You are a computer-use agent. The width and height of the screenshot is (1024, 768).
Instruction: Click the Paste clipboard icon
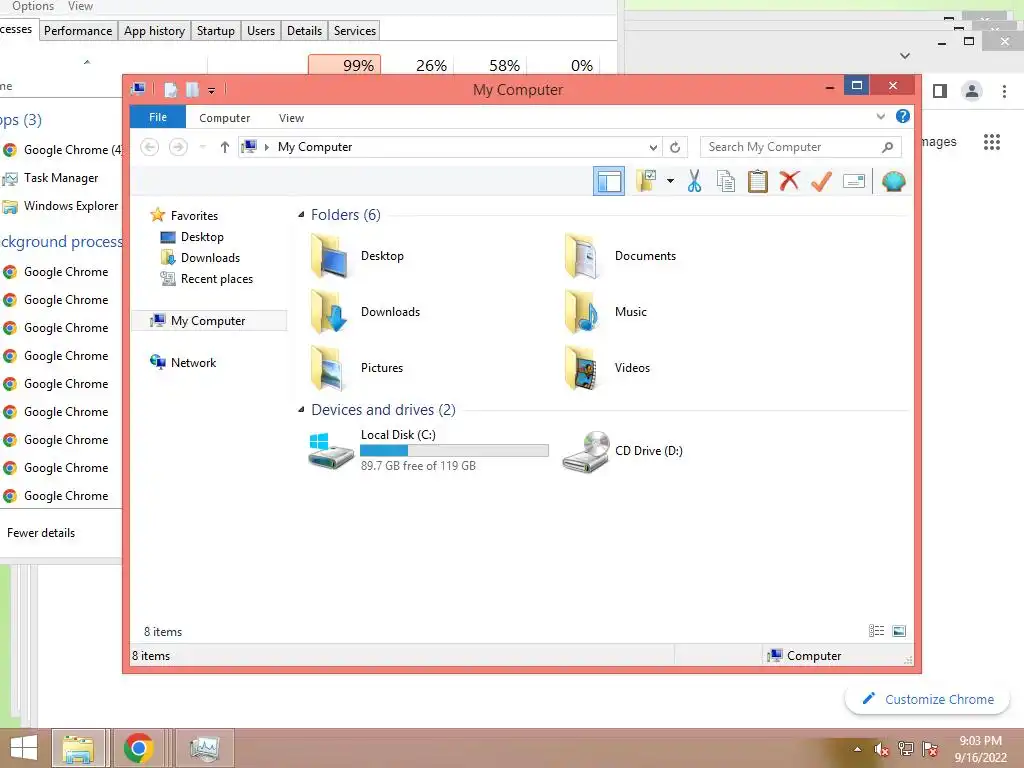coord(758,181)
